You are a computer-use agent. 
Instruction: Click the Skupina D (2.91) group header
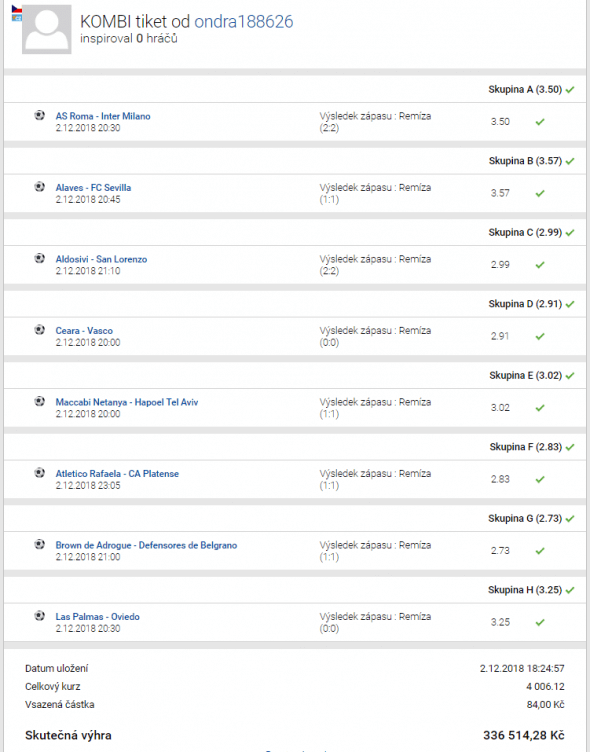525,304
